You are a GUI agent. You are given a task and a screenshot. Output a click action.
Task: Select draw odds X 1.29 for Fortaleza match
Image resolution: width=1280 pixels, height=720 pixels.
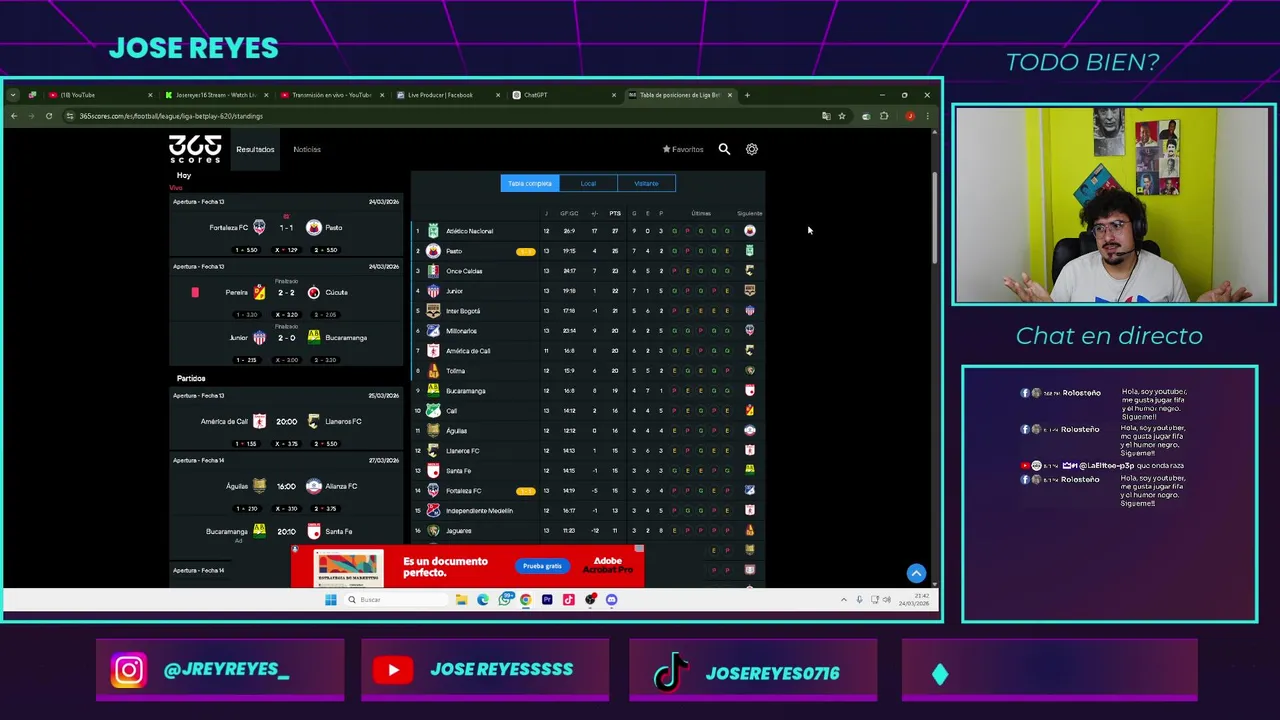click(286, 250)
